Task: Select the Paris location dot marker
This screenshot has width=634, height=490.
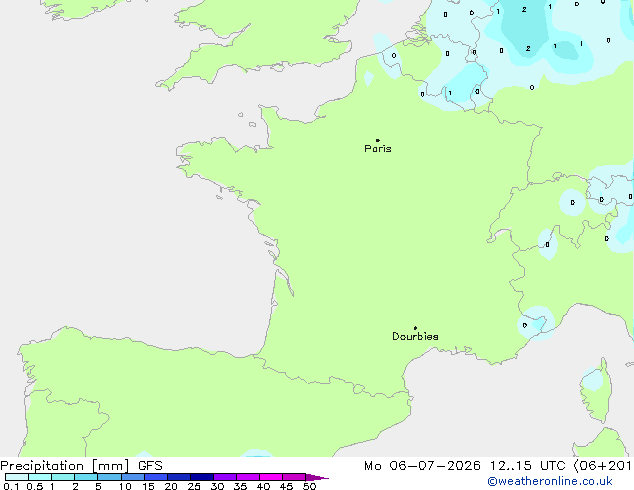Action: point(378,140)
